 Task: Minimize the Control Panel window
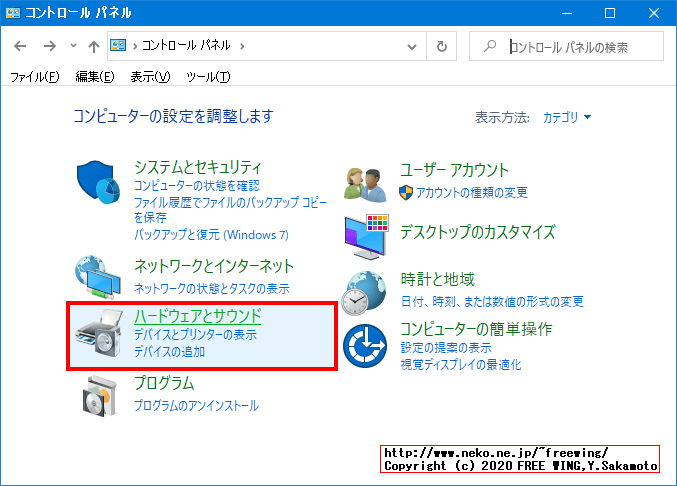[567, 13]
